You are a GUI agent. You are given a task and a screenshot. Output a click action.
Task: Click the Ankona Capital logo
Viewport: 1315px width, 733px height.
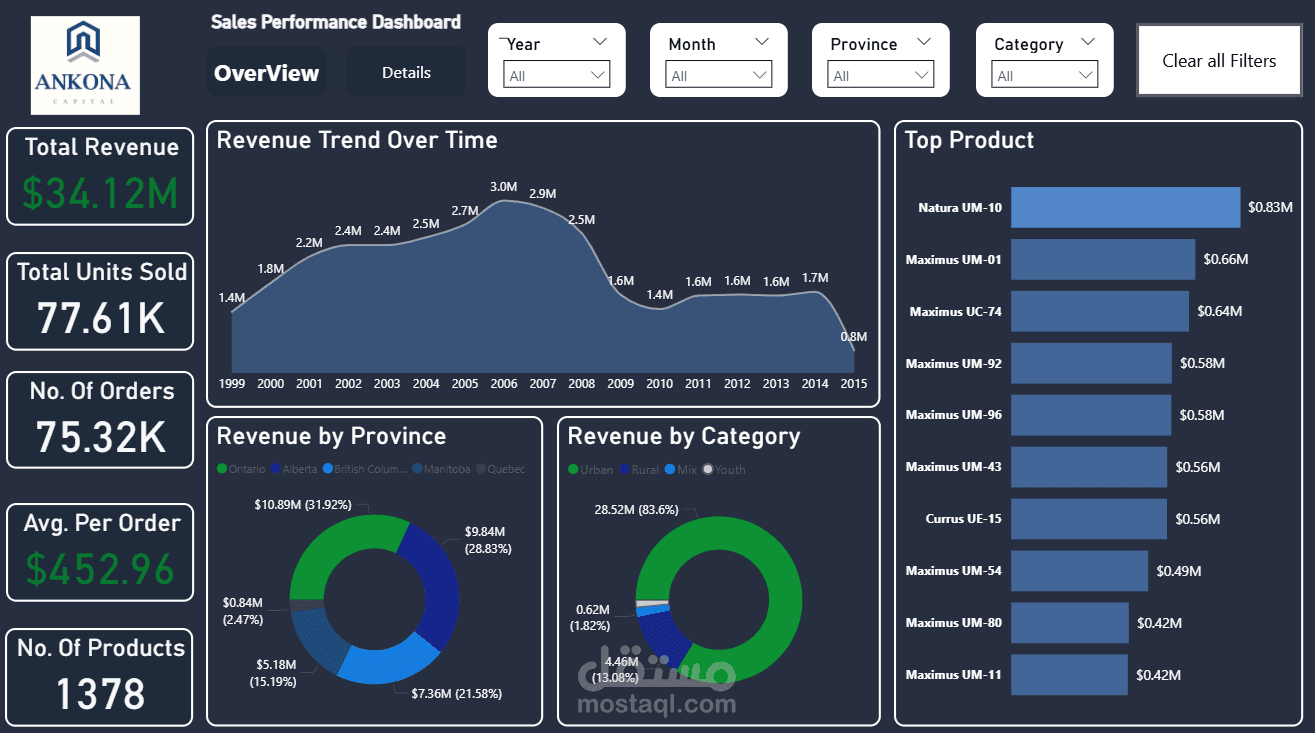(x=84, y=64)
